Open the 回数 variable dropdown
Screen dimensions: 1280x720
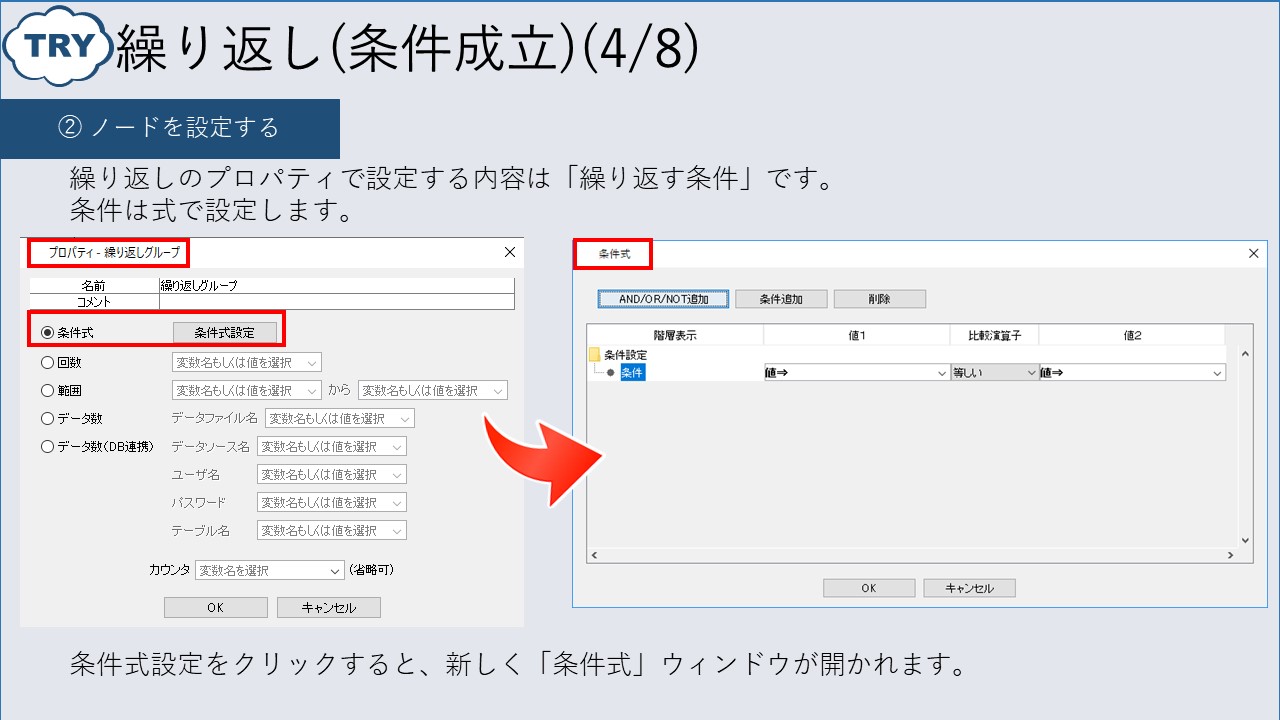coord(246,362)
